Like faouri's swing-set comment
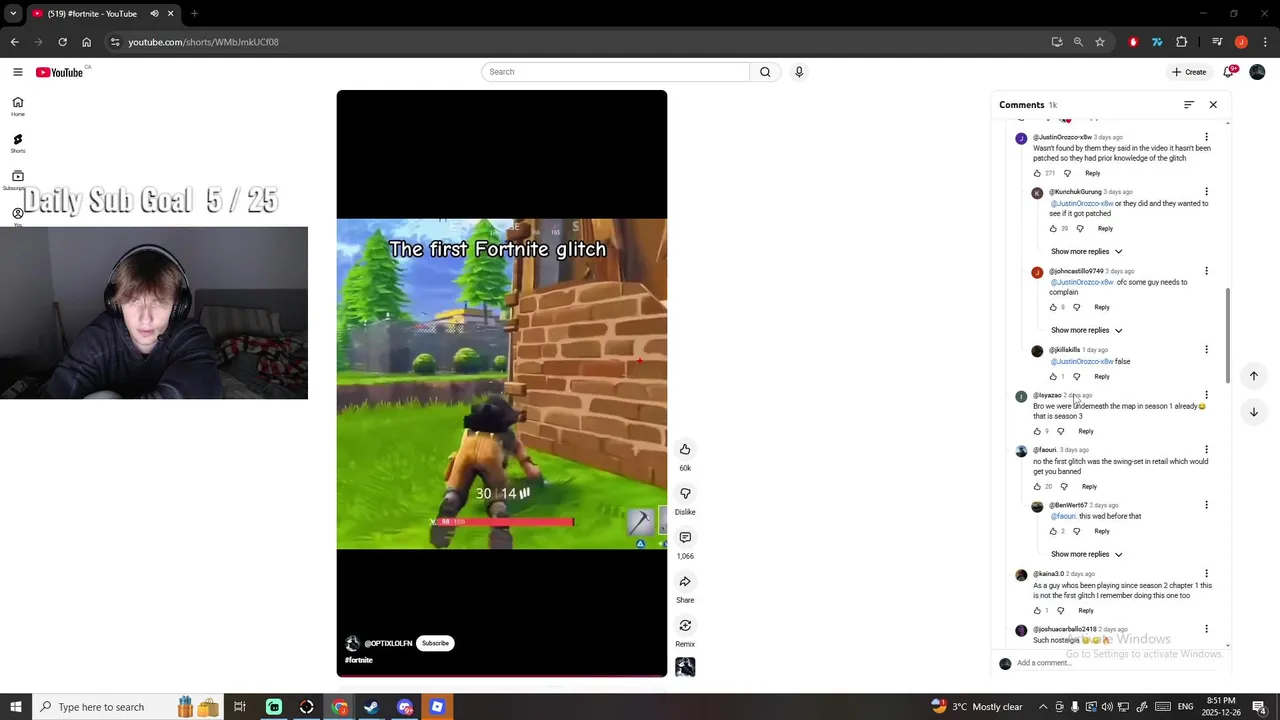This screenshot has height=720, width=1280. (x=1037, y=487)
